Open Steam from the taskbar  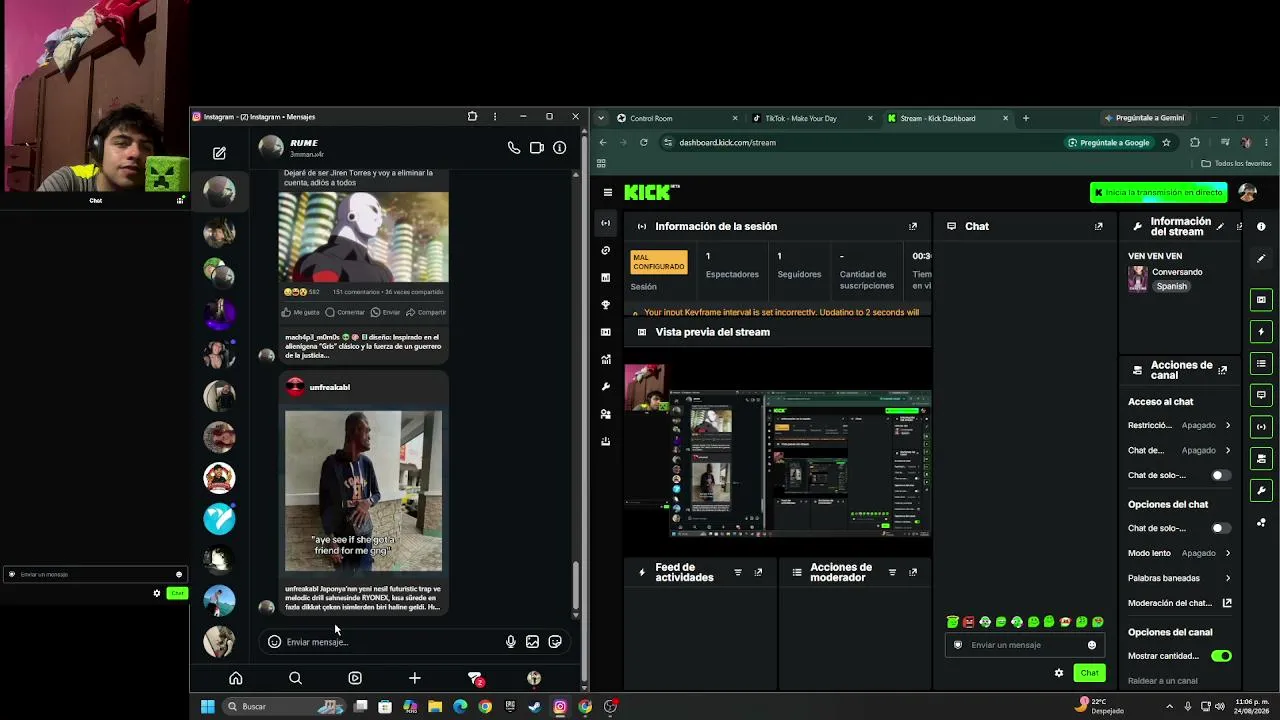(x=535, y=707)
